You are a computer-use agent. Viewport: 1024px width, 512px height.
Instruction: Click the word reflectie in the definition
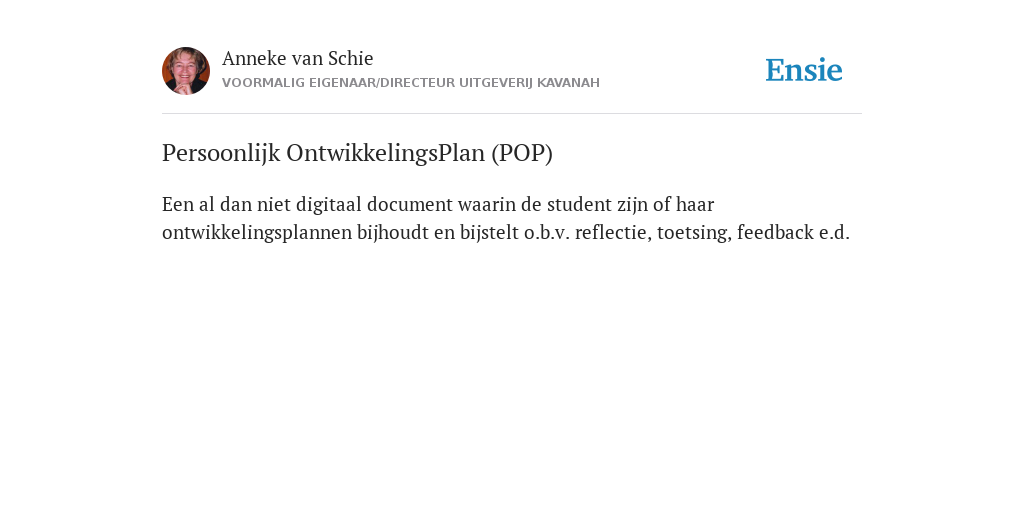[x=613, y=233]
